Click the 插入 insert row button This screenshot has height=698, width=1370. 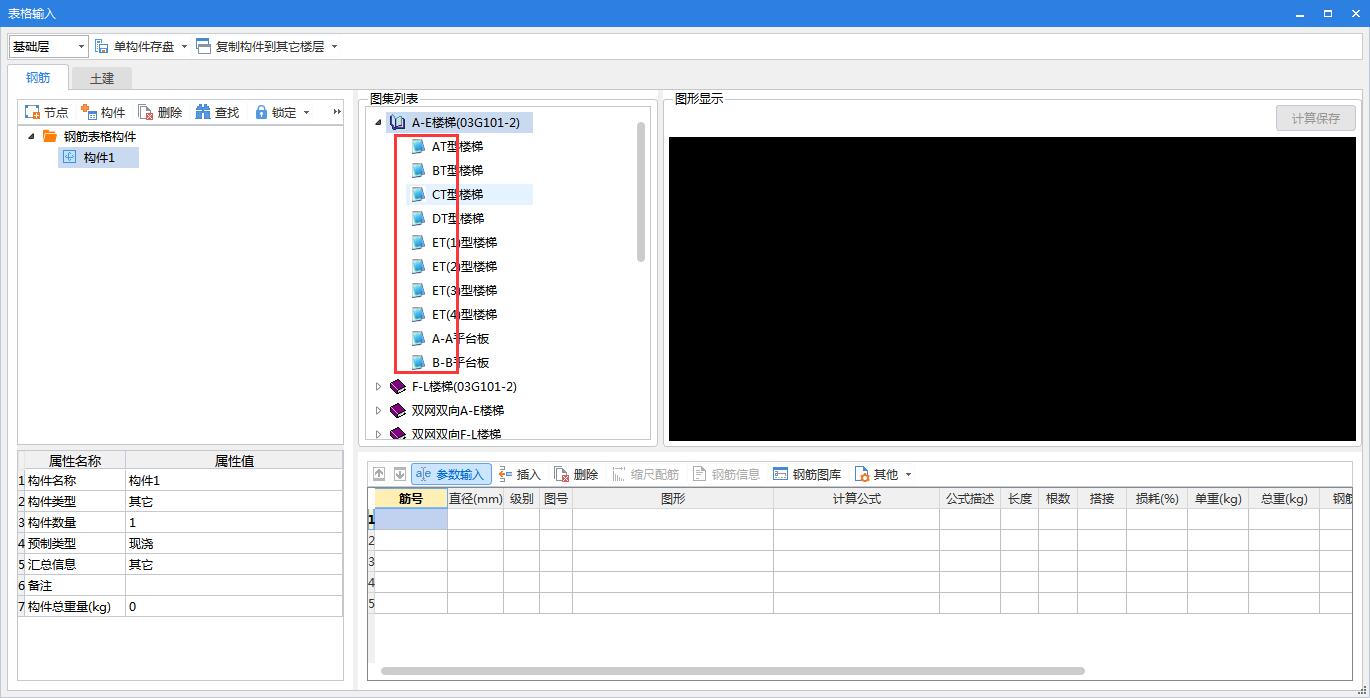[x=518, y=474]
